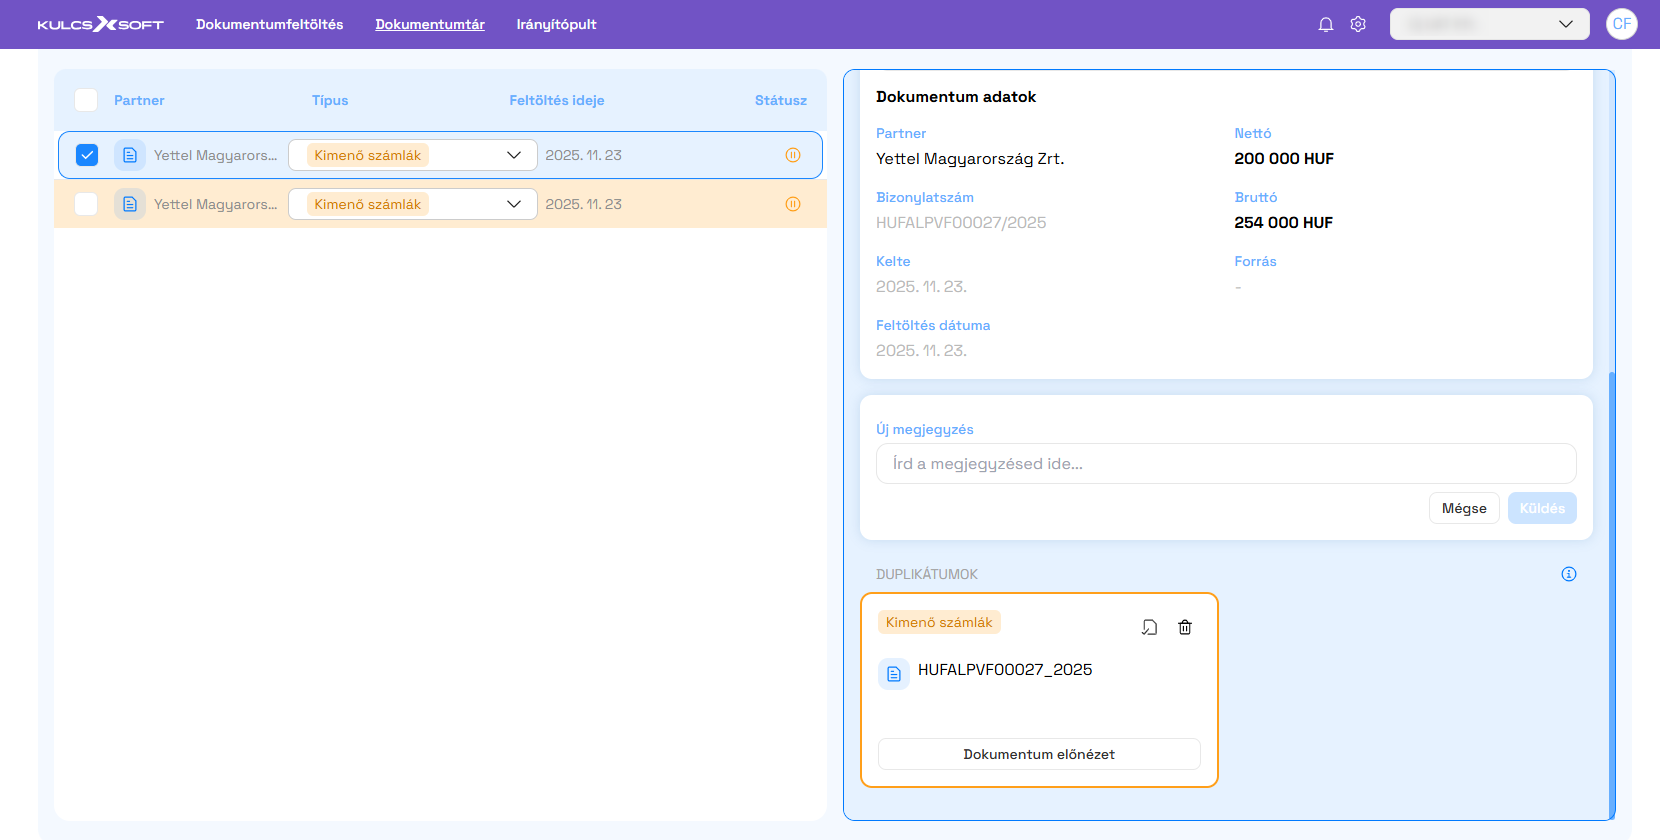Click Mégse to cancel the note

1464,508
